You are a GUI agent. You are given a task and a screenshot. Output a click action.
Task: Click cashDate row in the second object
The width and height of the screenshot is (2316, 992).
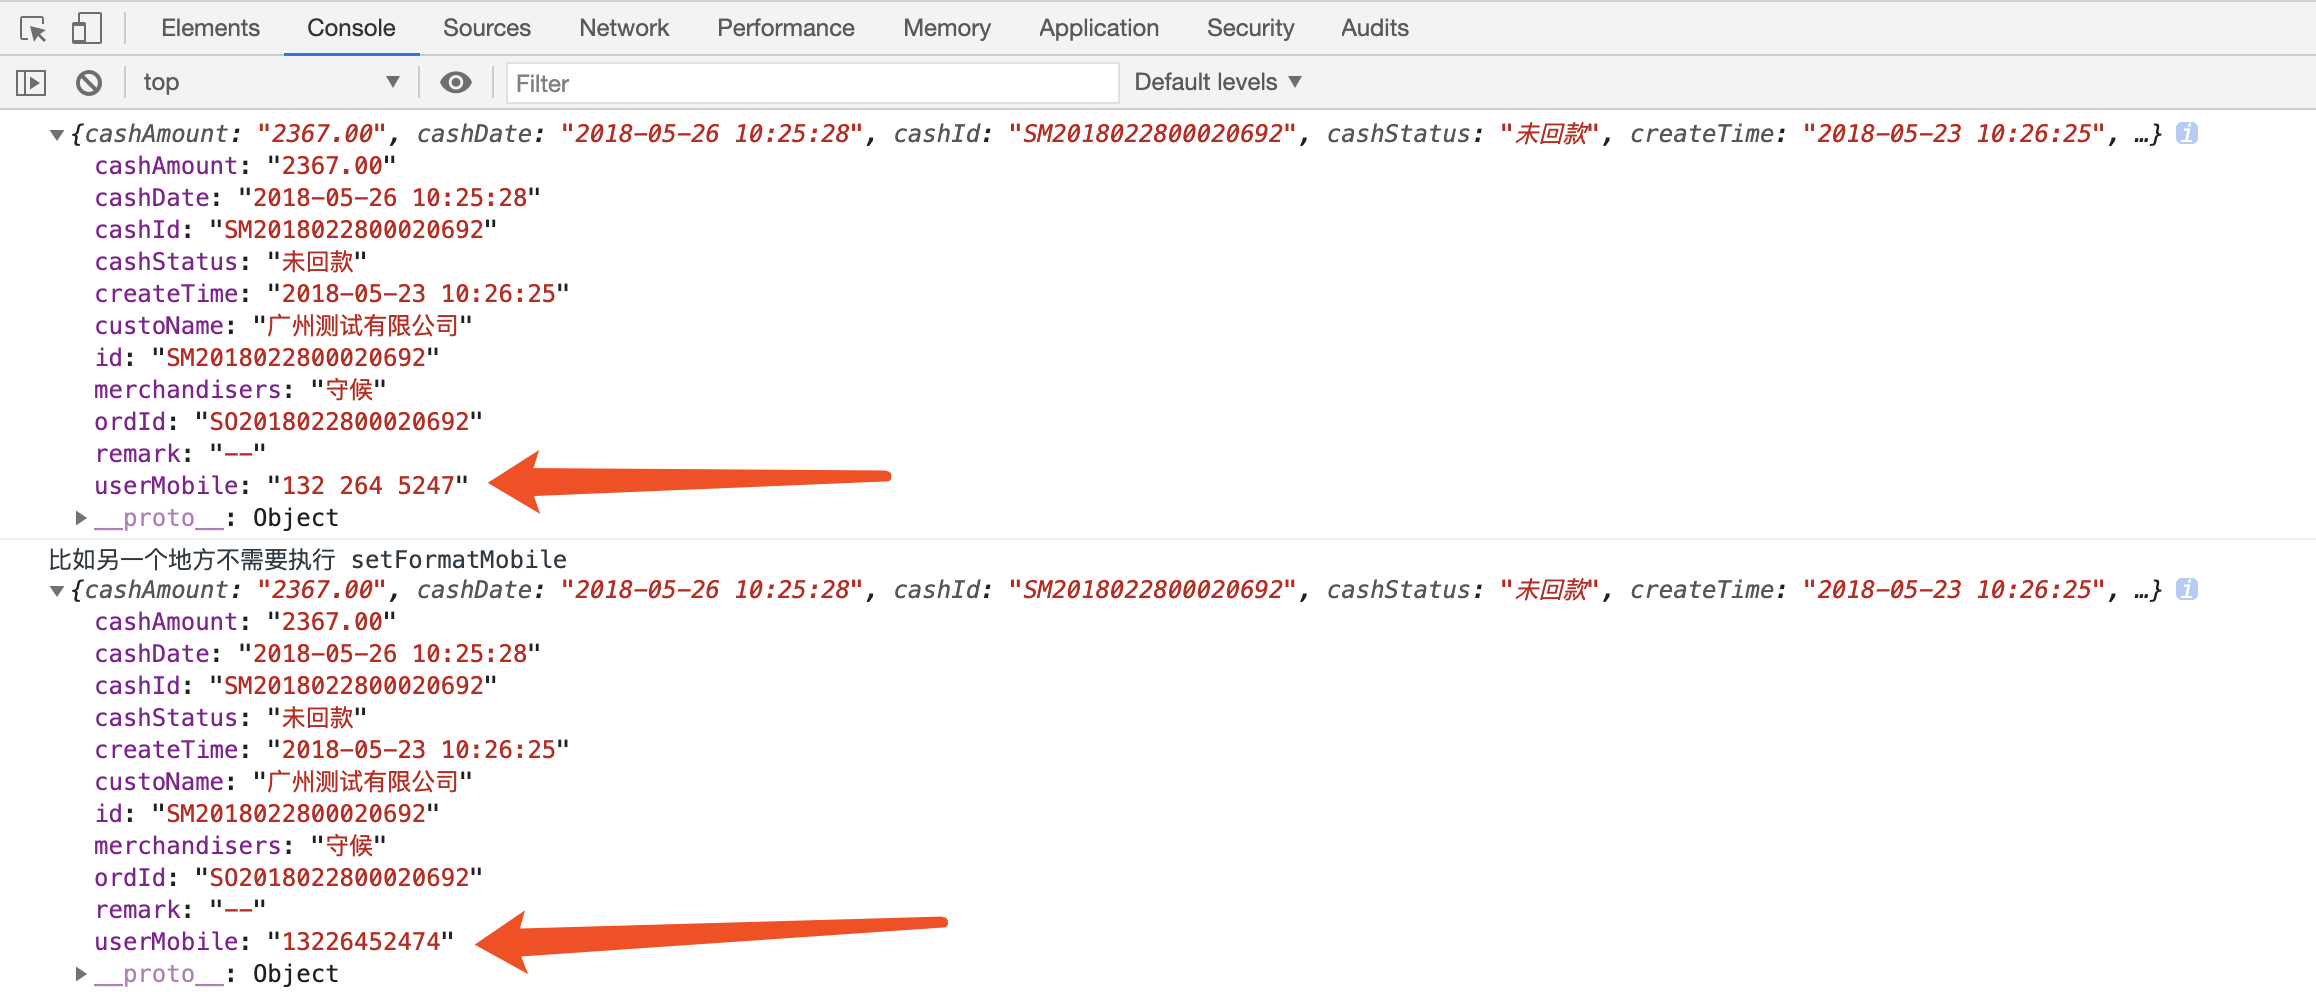(318, 654)
